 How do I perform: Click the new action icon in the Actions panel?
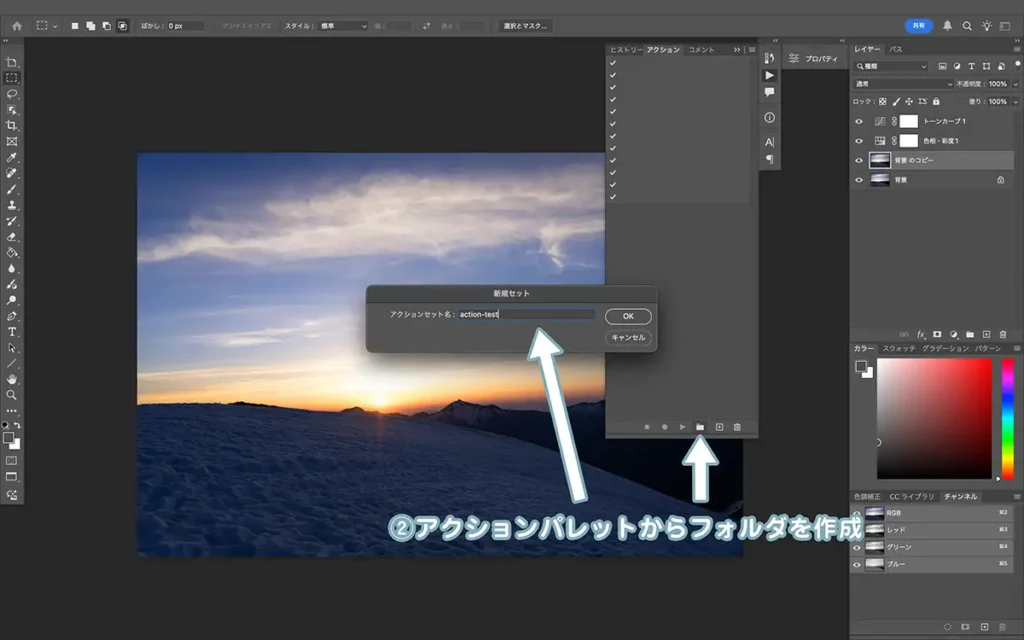(x=720, y=427)
